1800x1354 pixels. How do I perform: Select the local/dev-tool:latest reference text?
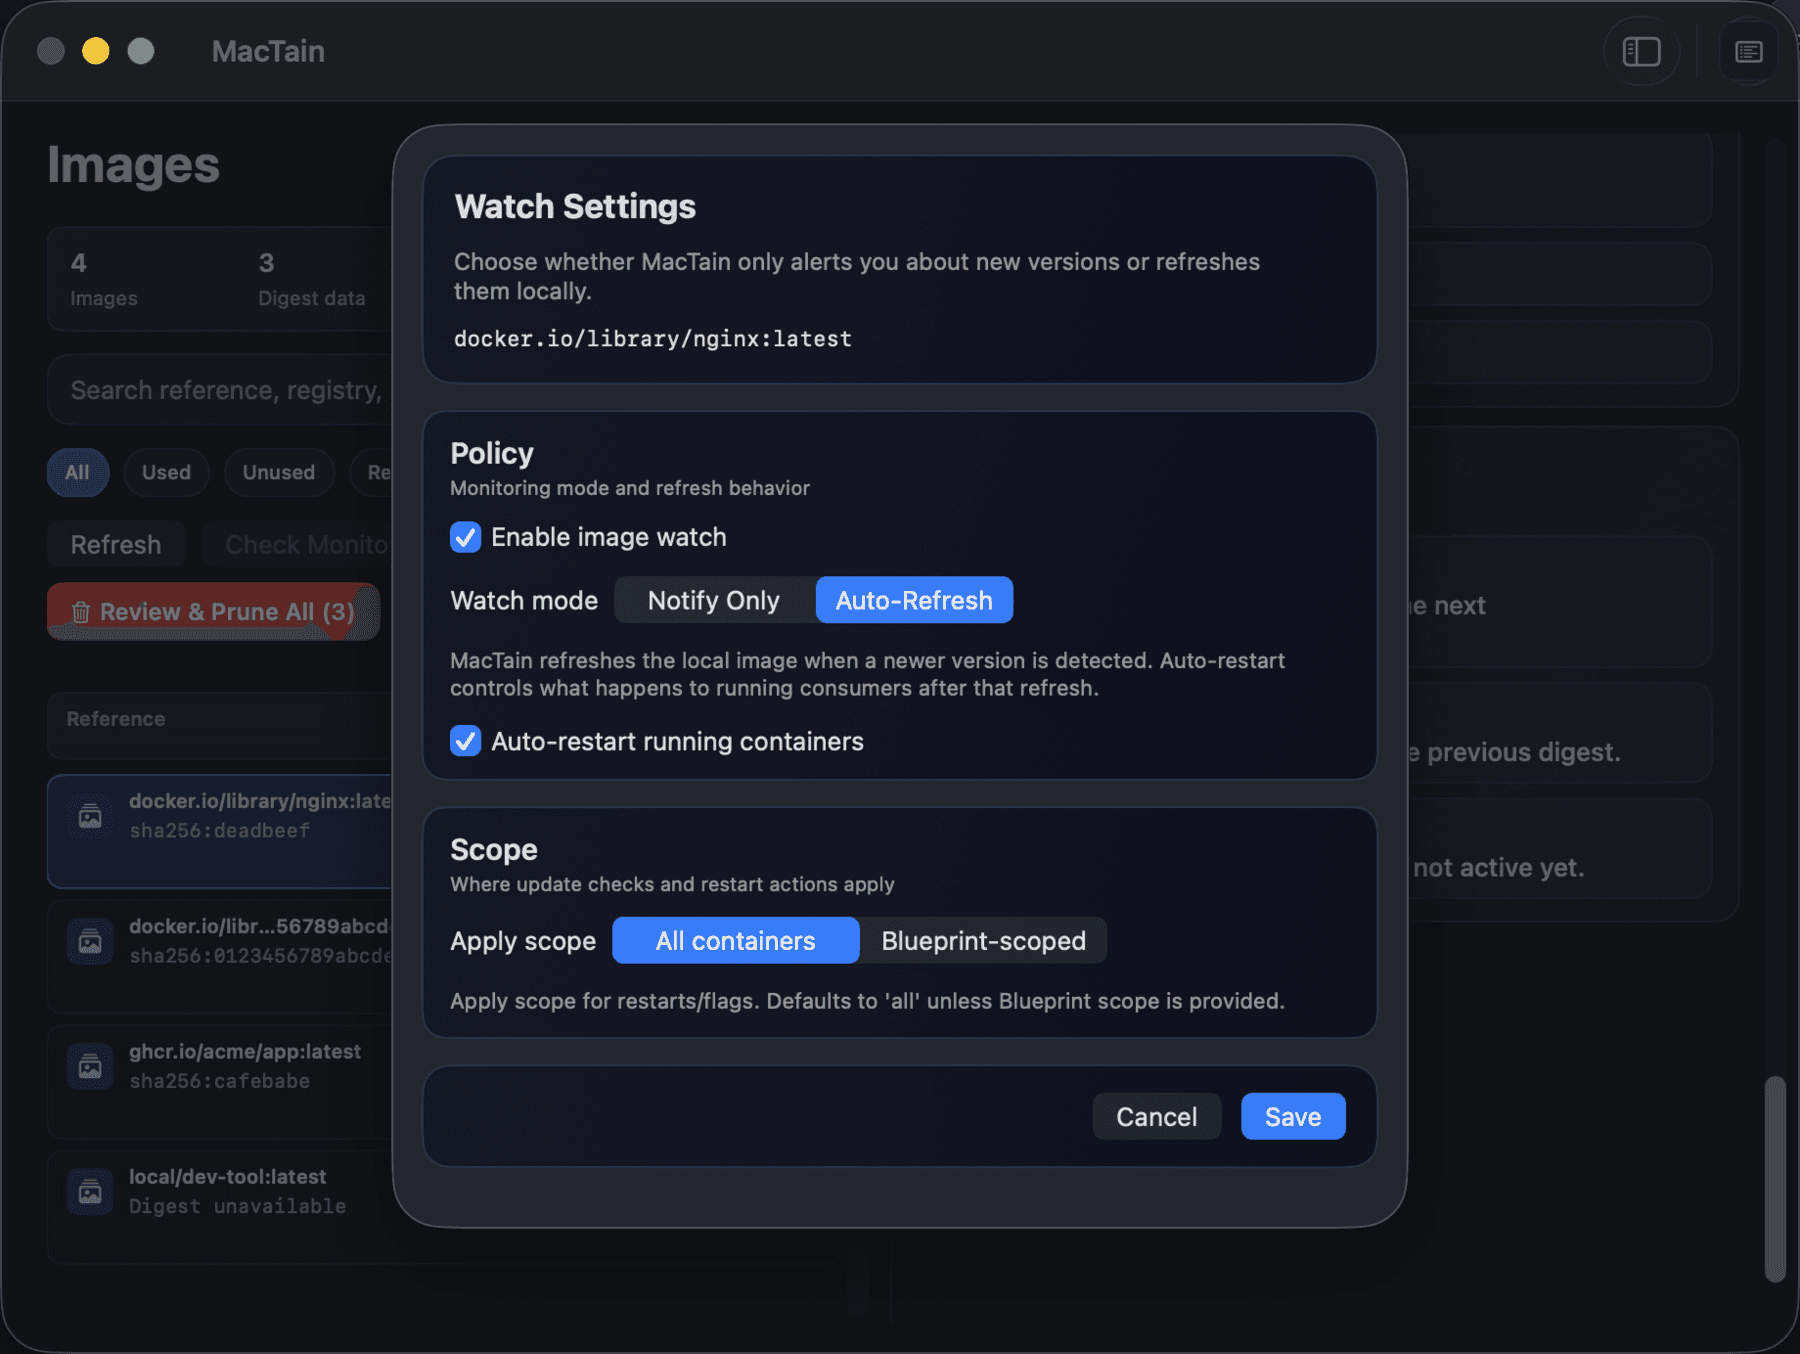228,1176
